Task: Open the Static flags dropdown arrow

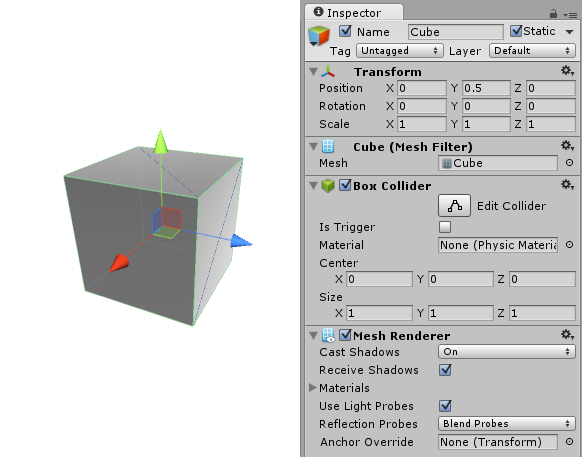Action: (570, 32)
